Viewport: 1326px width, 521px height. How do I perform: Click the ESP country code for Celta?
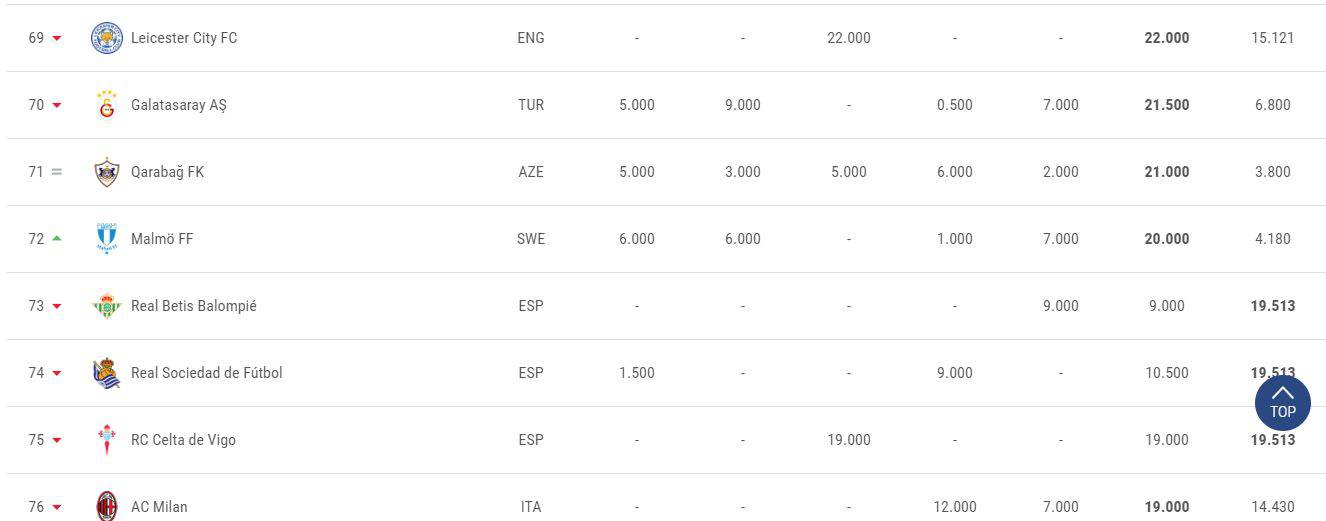pyautogui.click(x=531, y=440)
